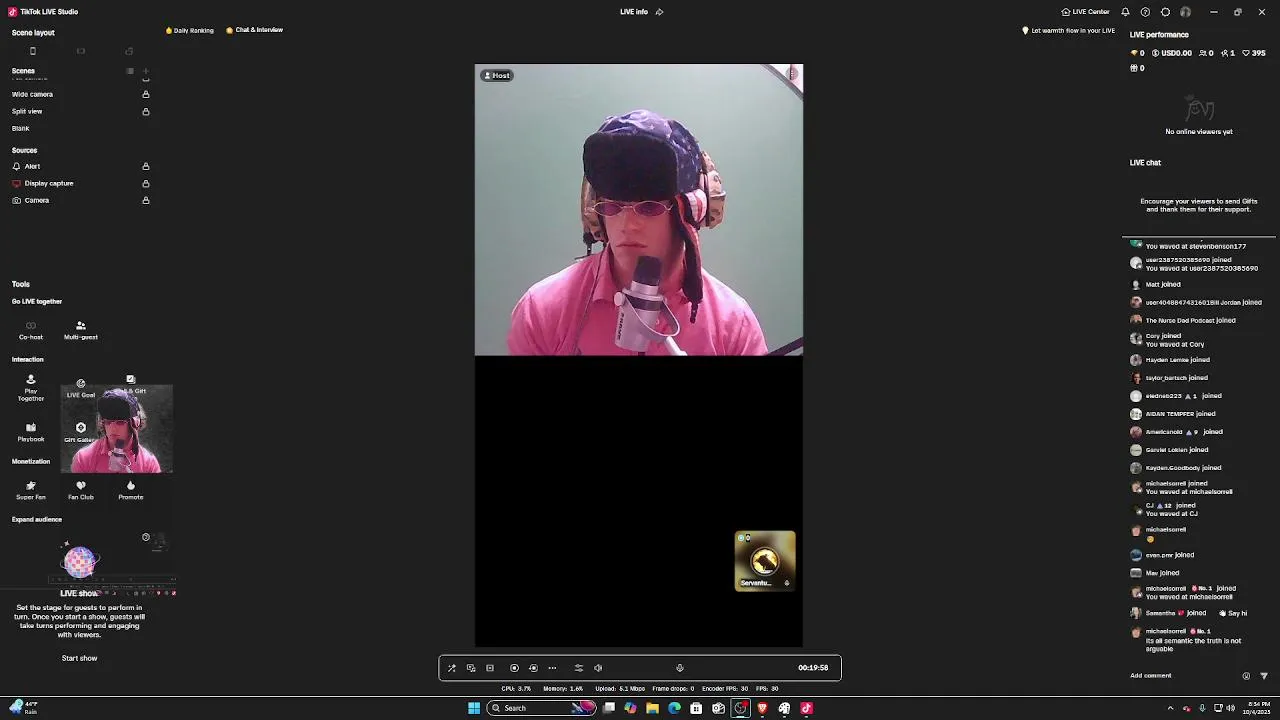Click the guest Servantu thumbnail in preview
The image size is (1280, 720).
tap(765, 561)
